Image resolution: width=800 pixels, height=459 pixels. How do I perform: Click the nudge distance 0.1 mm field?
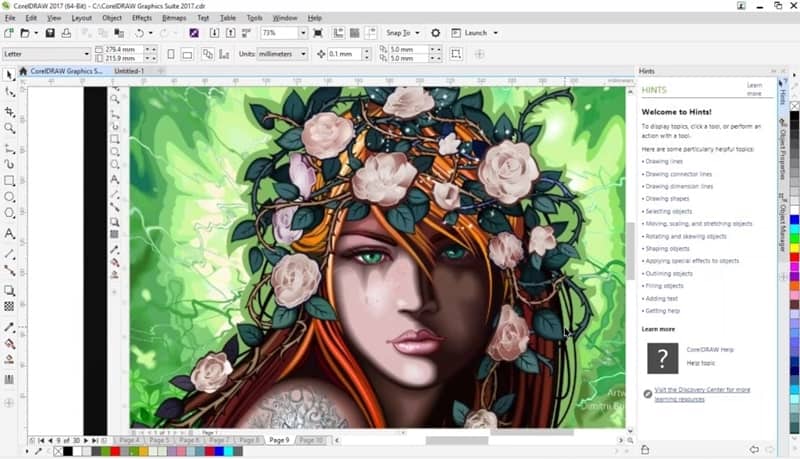(344, 54)
